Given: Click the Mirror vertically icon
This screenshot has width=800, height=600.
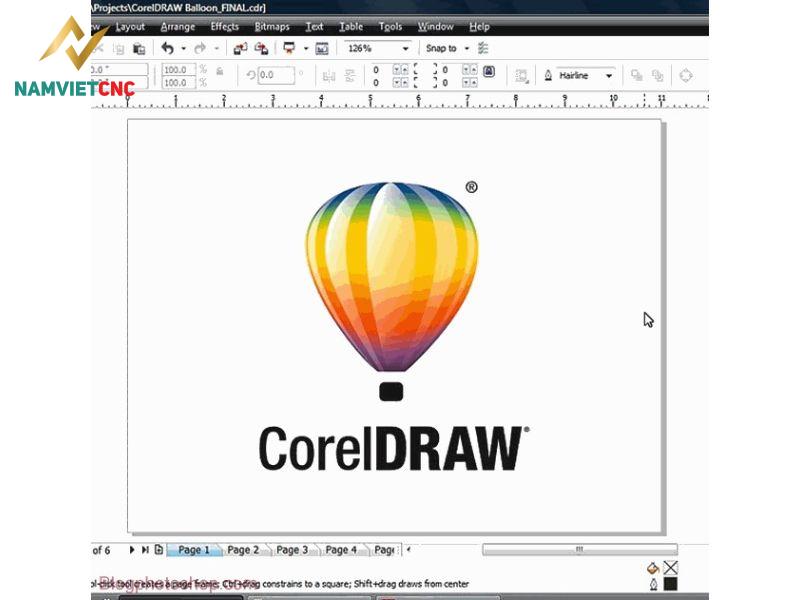Looking at the screenshot, I should tap(350, 76).
